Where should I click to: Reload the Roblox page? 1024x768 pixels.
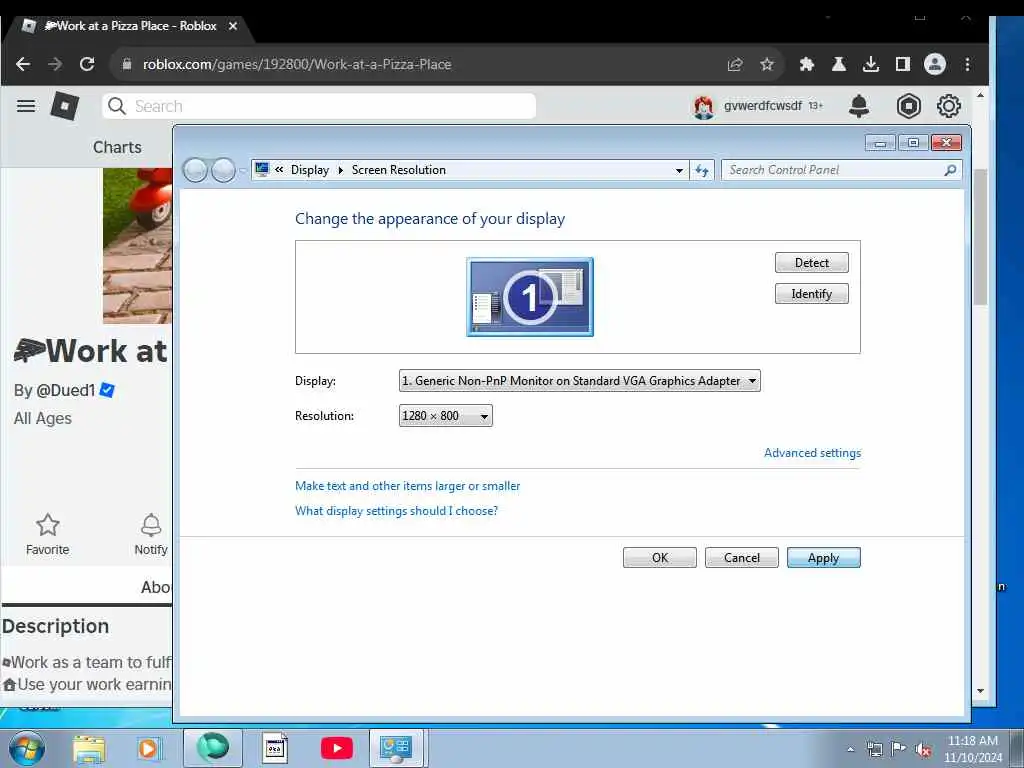(87, 64)
